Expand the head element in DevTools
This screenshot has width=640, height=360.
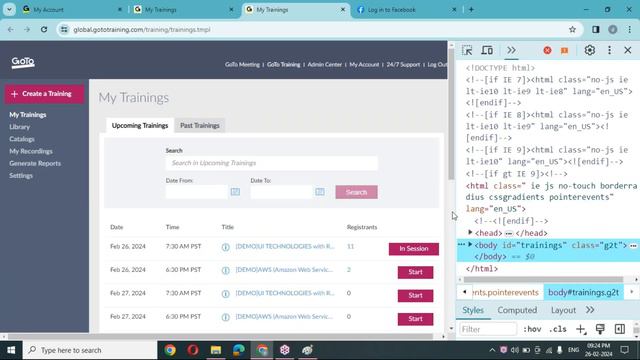point(470,233)
